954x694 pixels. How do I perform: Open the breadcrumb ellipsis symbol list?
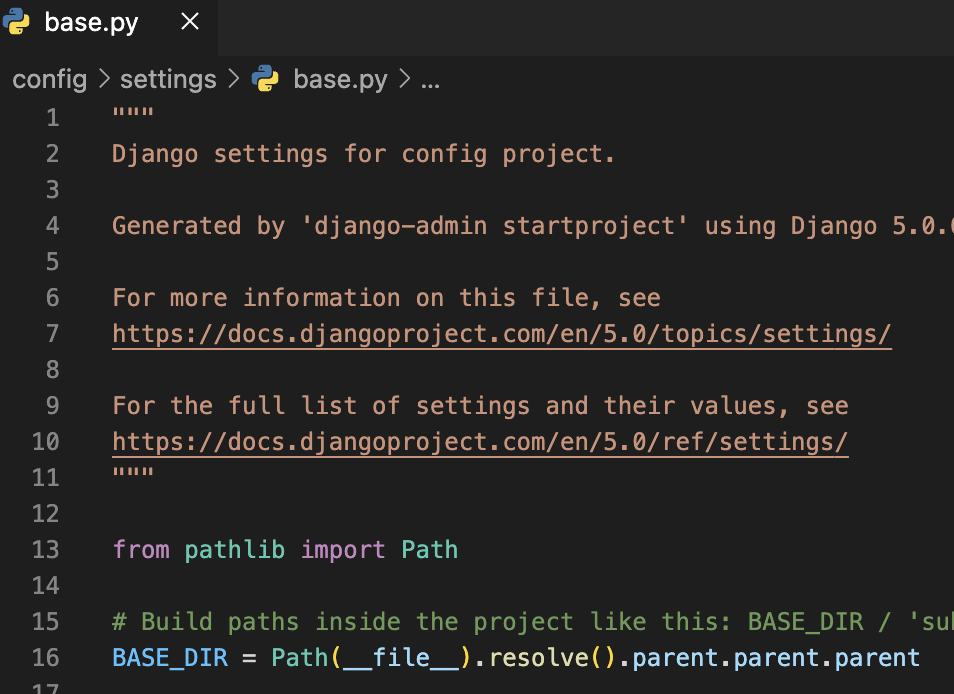pos(430,82)
